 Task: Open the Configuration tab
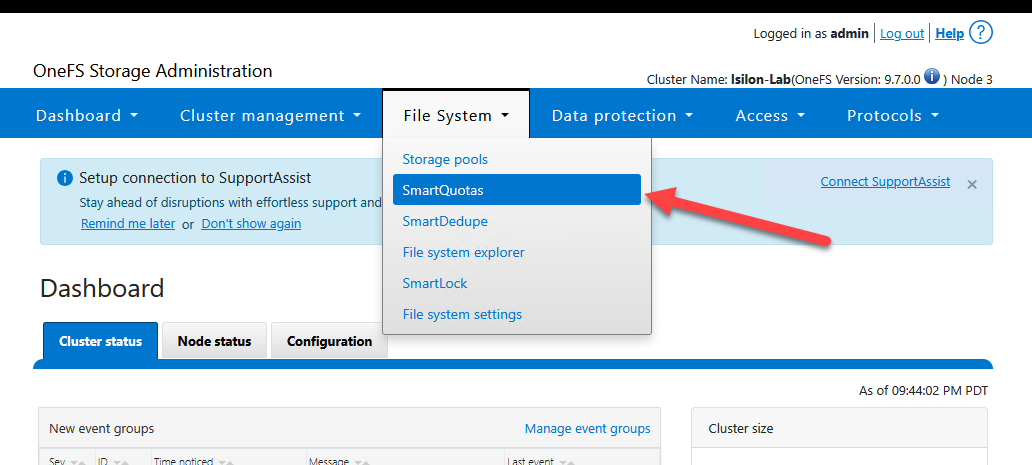329,341
